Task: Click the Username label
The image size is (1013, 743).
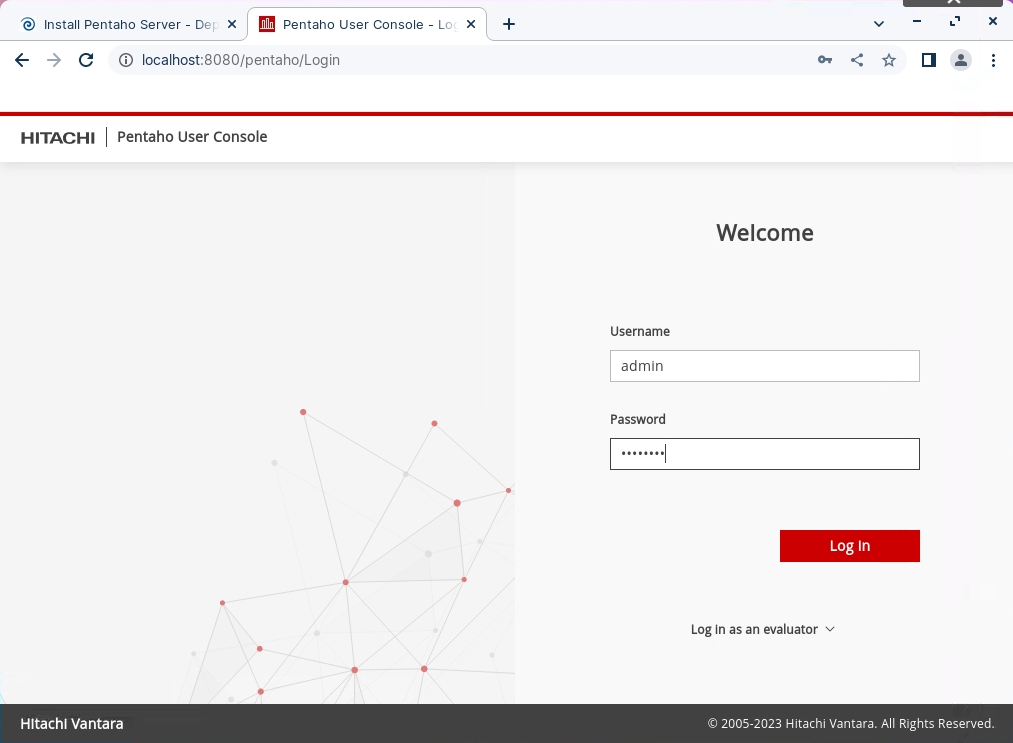Action: [x=640, y=331]
